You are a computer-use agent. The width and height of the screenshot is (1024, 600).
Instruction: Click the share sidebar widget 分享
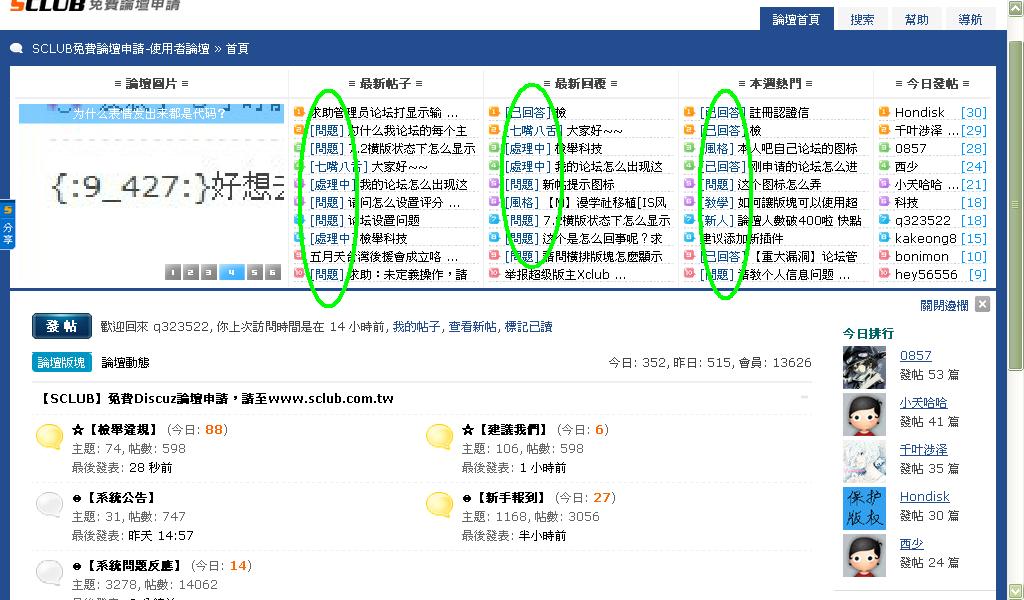point(7,225)
